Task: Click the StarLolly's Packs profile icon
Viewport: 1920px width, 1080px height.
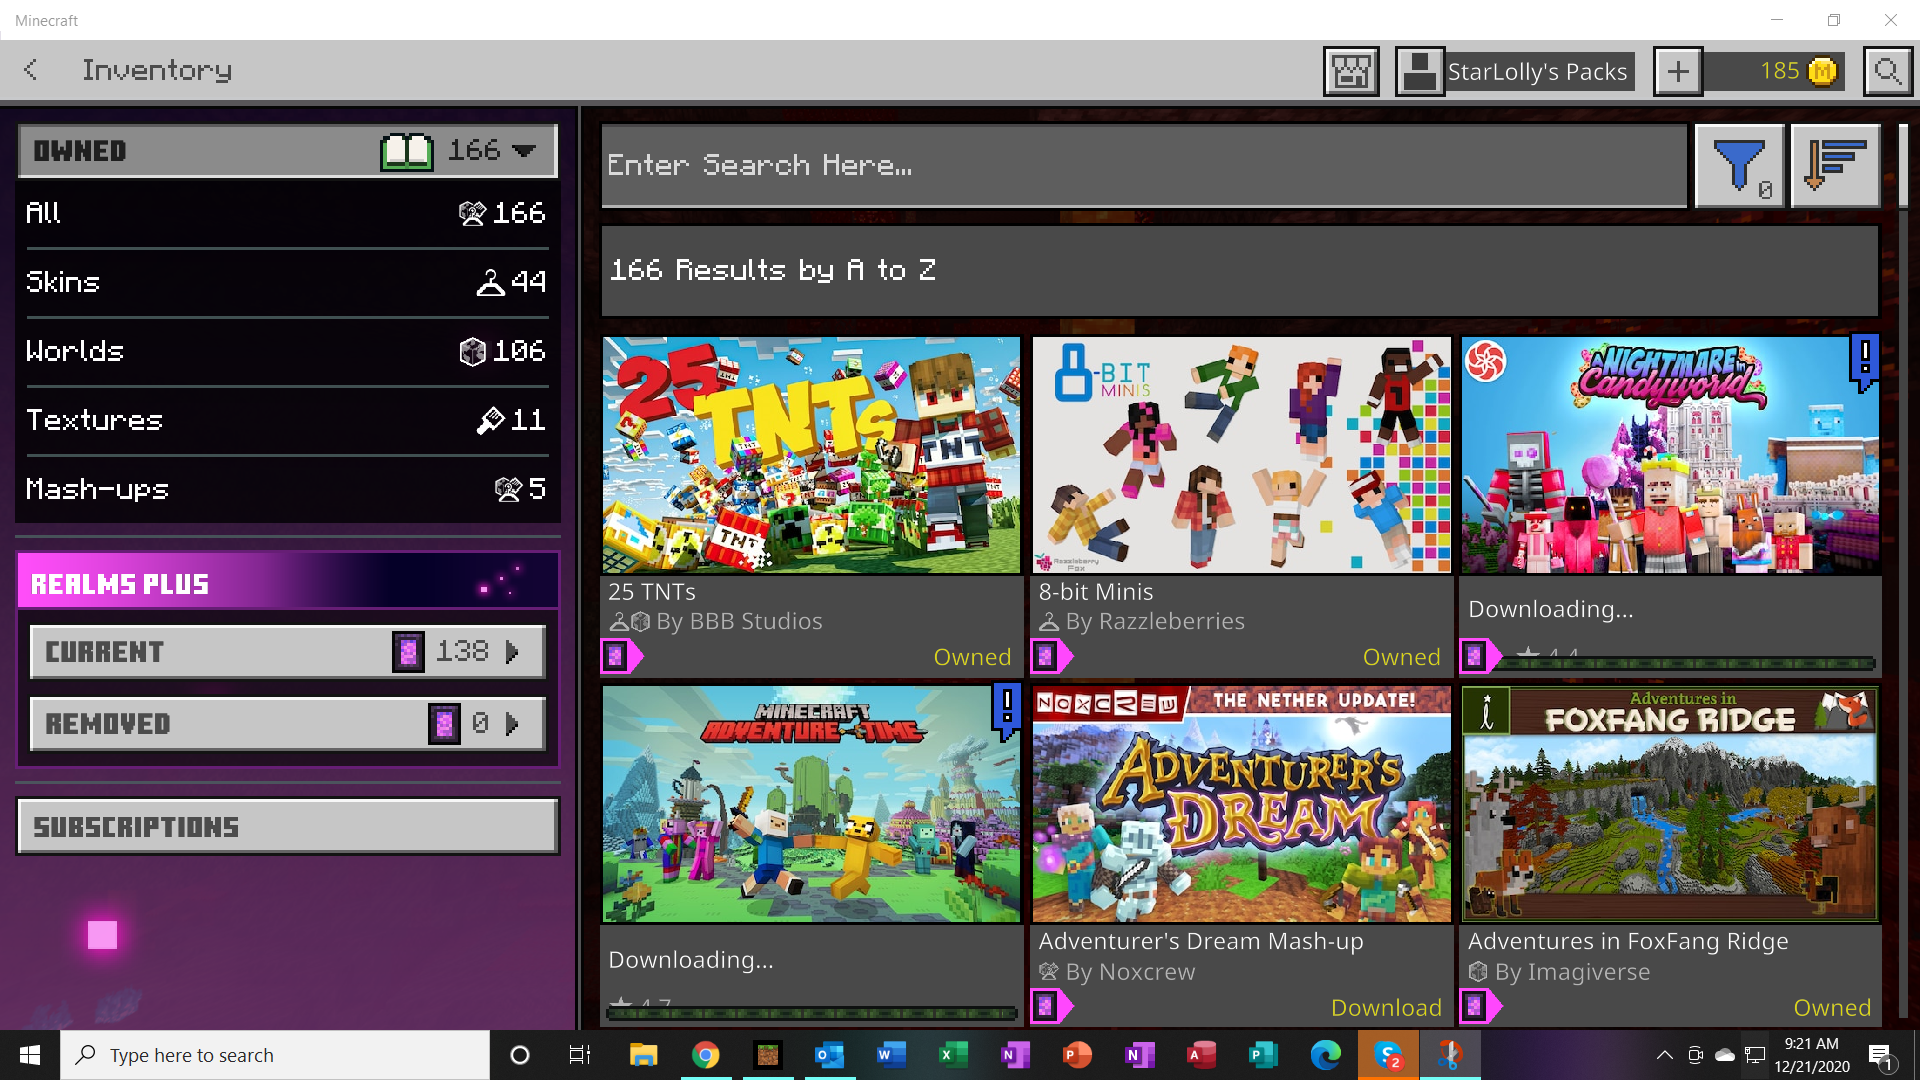Action: (x=1419, y=71)
